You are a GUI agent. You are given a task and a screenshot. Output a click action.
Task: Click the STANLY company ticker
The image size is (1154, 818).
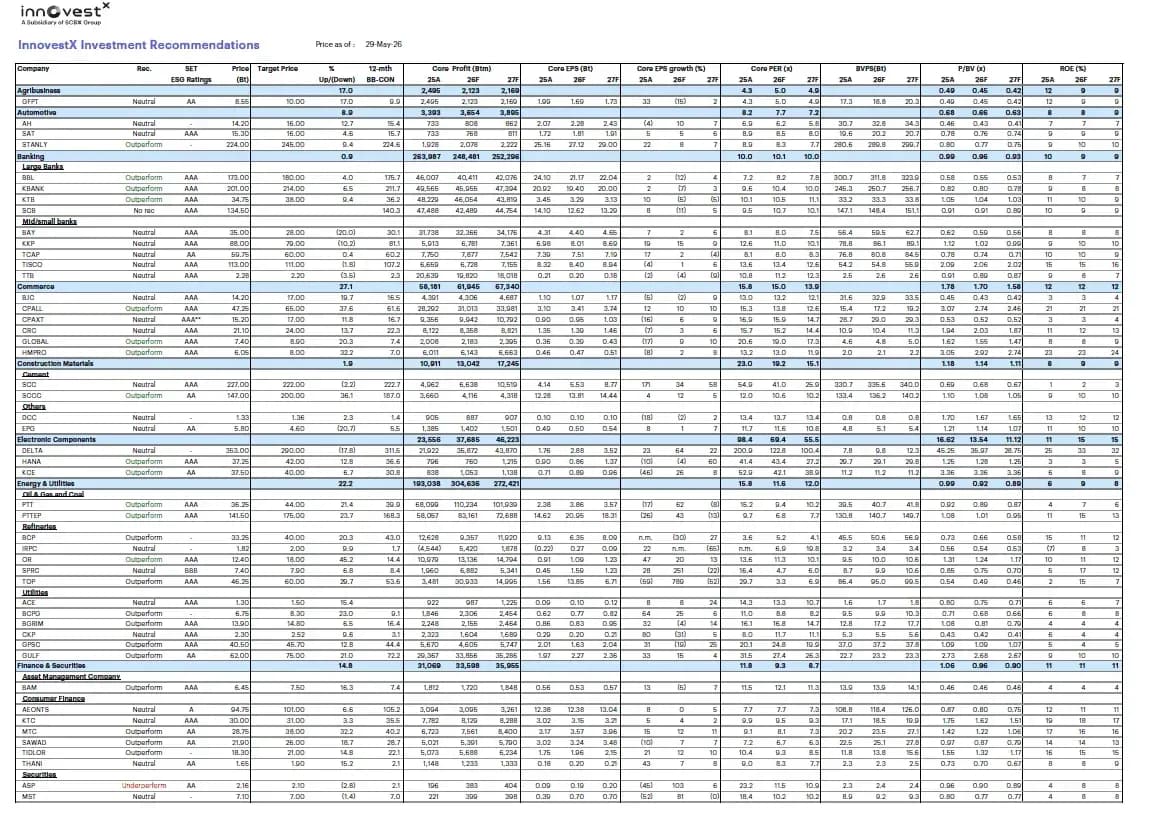coord(35,145)
